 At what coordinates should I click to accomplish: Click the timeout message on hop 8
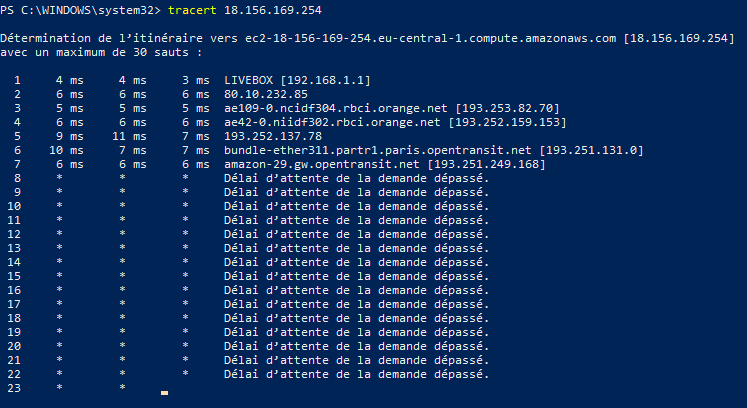click(355, 178)
